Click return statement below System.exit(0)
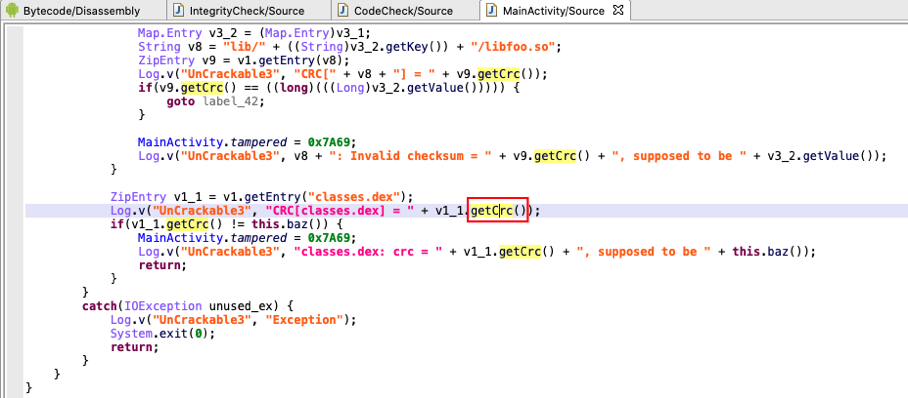 (134, 347)
